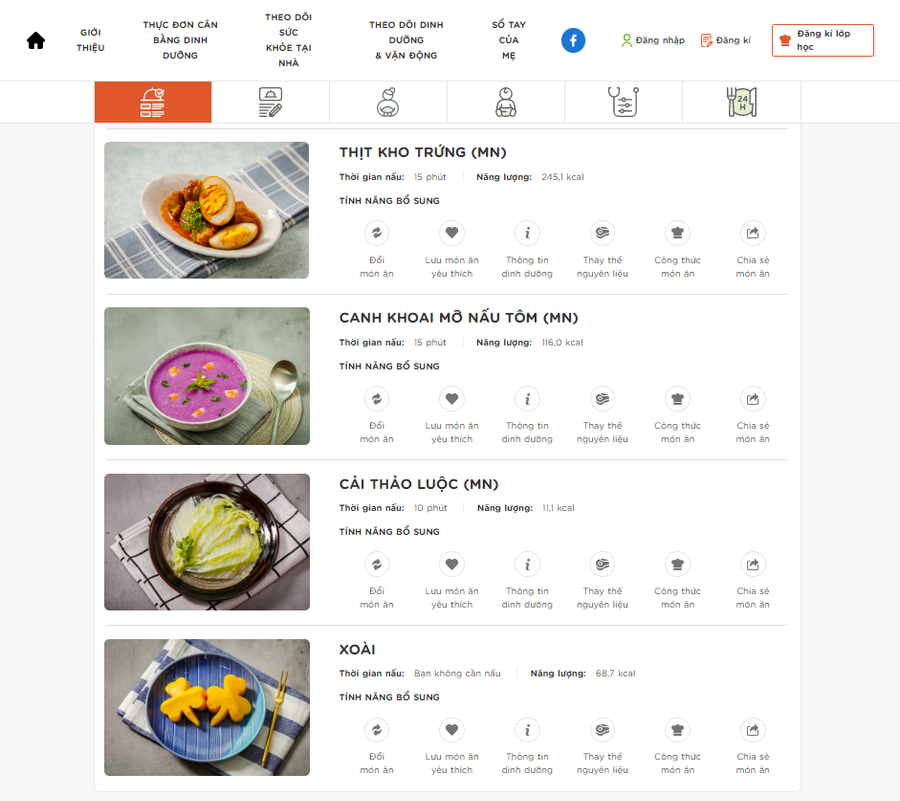Select the pregnant mother tab icon
900x801 pixels.
point(388,102)
